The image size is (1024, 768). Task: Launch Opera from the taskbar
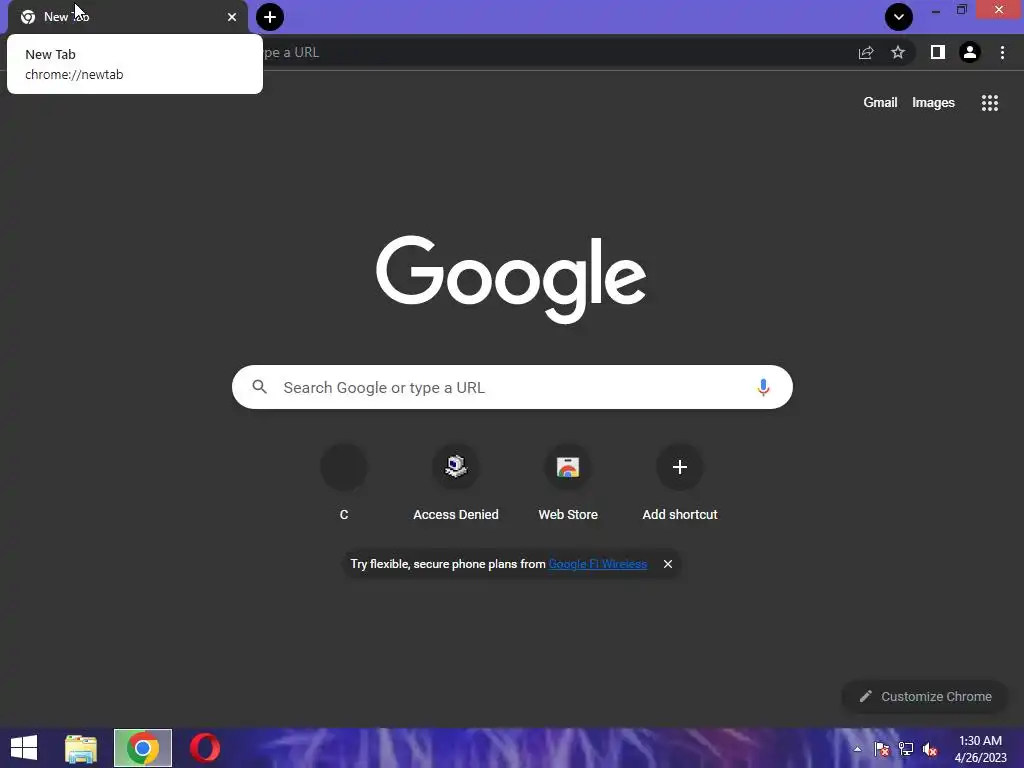[204, 748]
